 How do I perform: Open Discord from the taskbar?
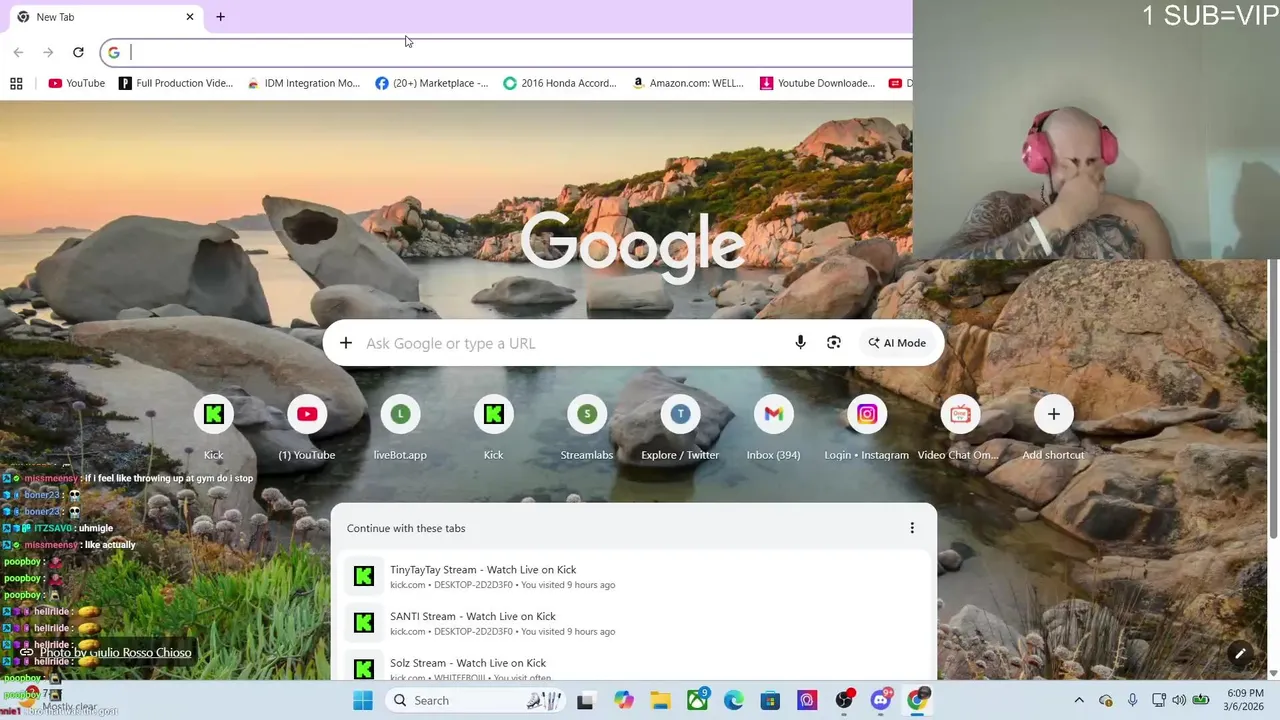881,700
